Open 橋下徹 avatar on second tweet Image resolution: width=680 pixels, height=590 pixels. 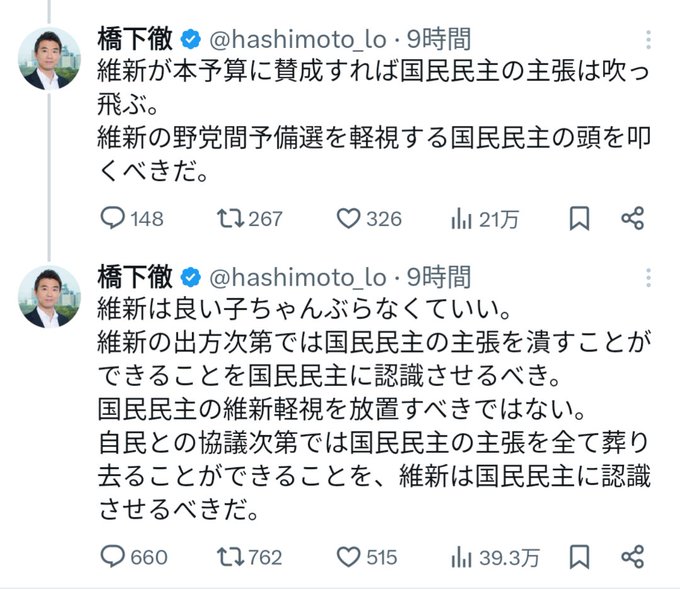49,297
